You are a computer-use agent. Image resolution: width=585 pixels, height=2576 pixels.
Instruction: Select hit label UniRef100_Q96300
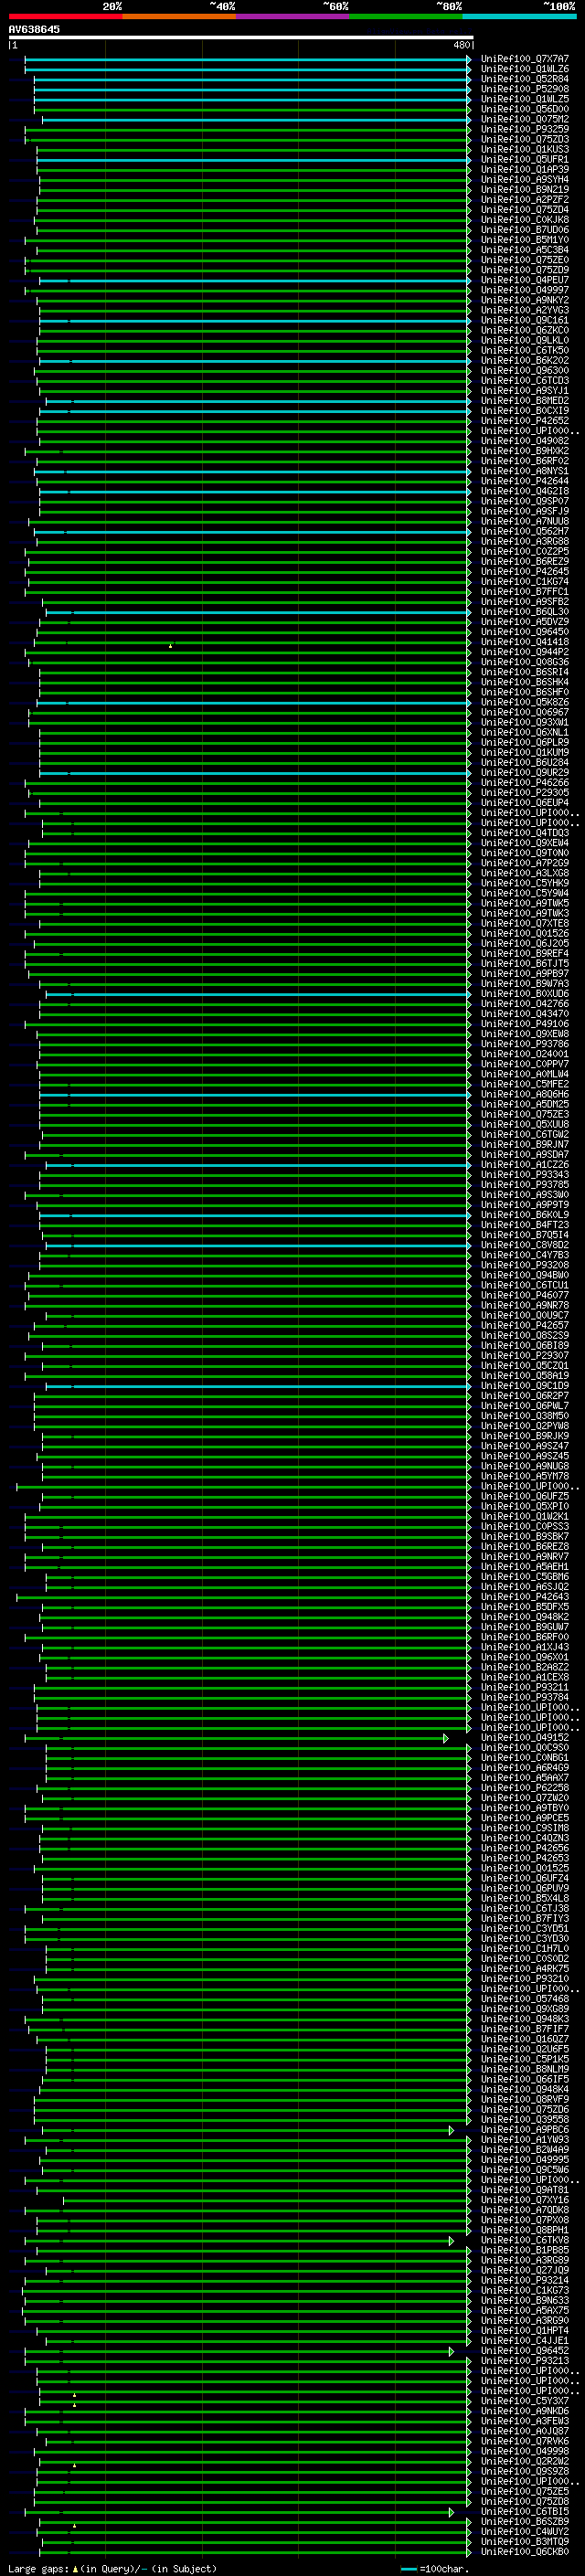tap(525, 371)
